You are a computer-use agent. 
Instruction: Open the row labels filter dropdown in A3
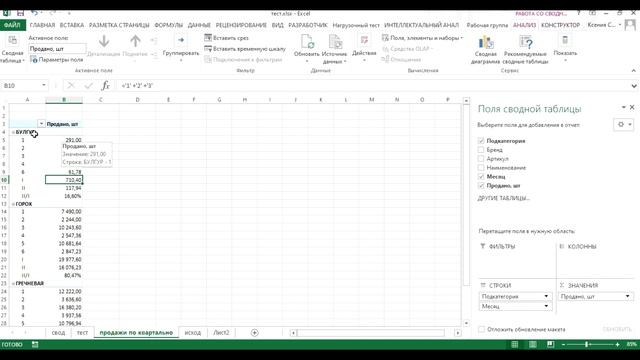[x=41, y=124]
